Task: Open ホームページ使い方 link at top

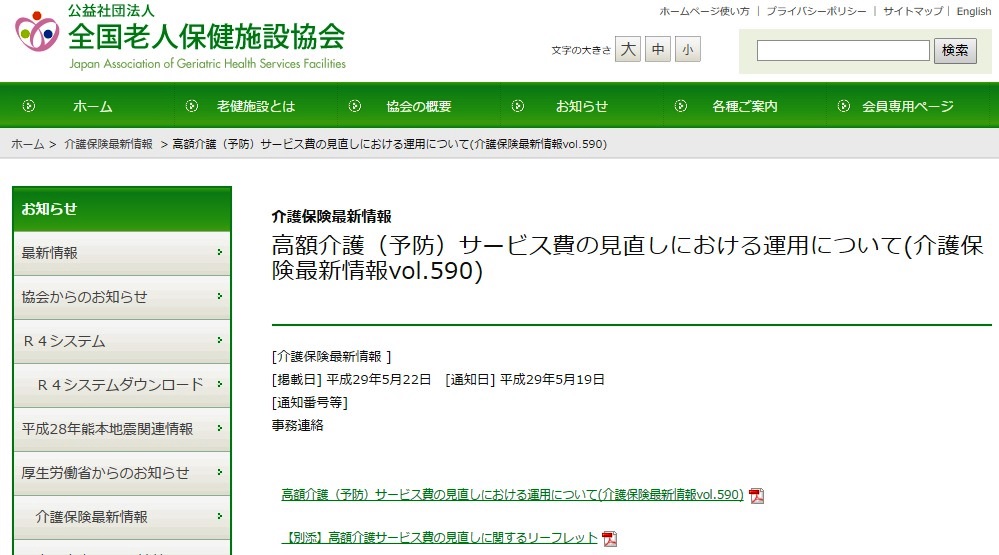Action: pyautogui.click(x=704, y=11)
